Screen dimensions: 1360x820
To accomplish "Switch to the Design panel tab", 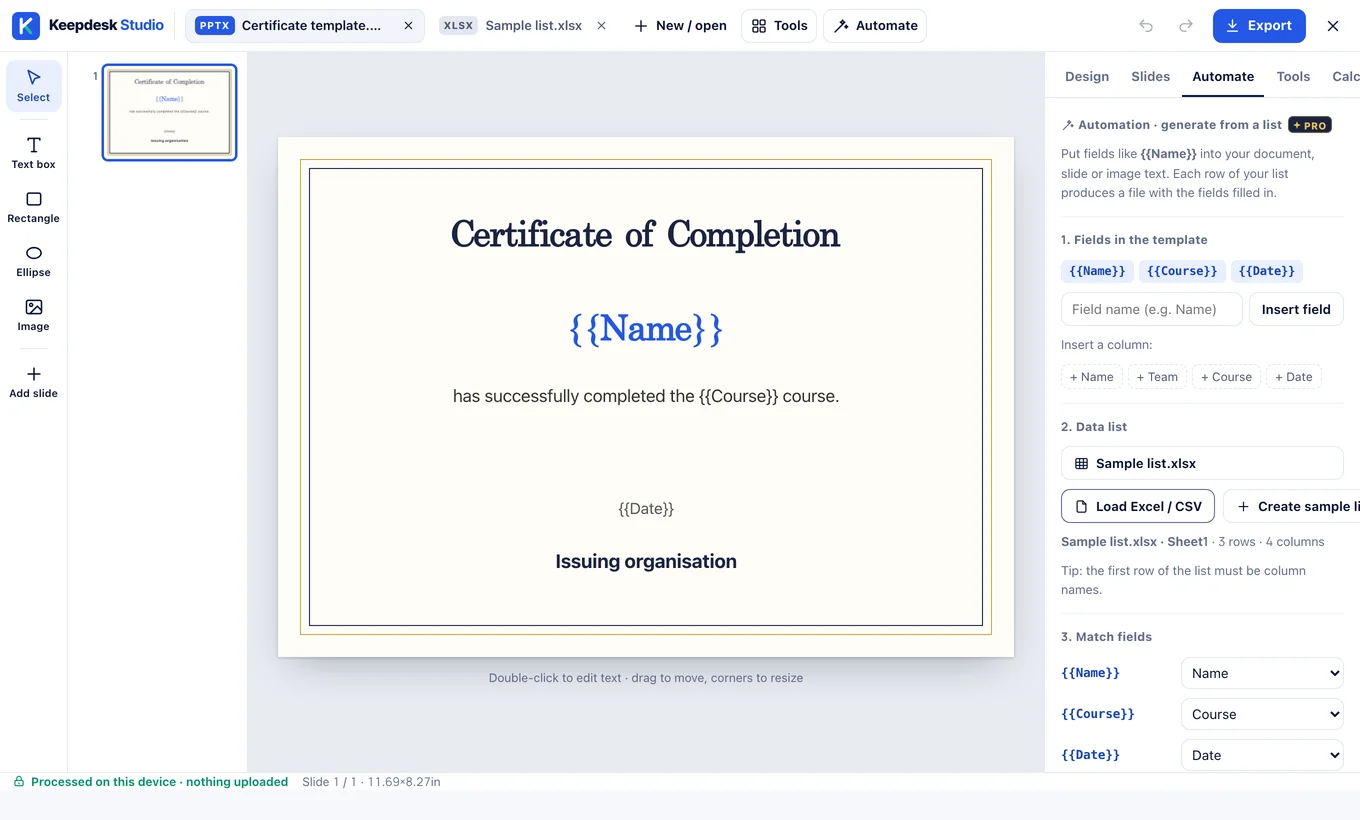I will point(1087,76).
